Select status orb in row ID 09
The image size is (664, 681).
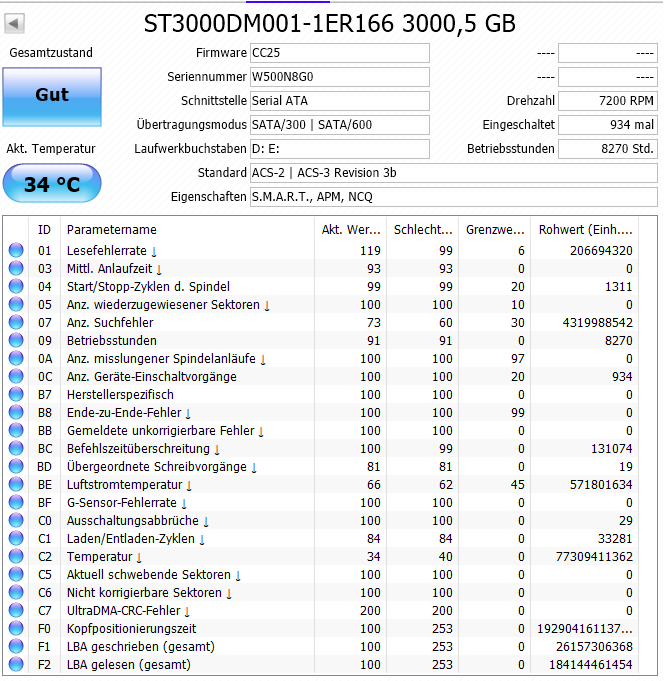16,340
